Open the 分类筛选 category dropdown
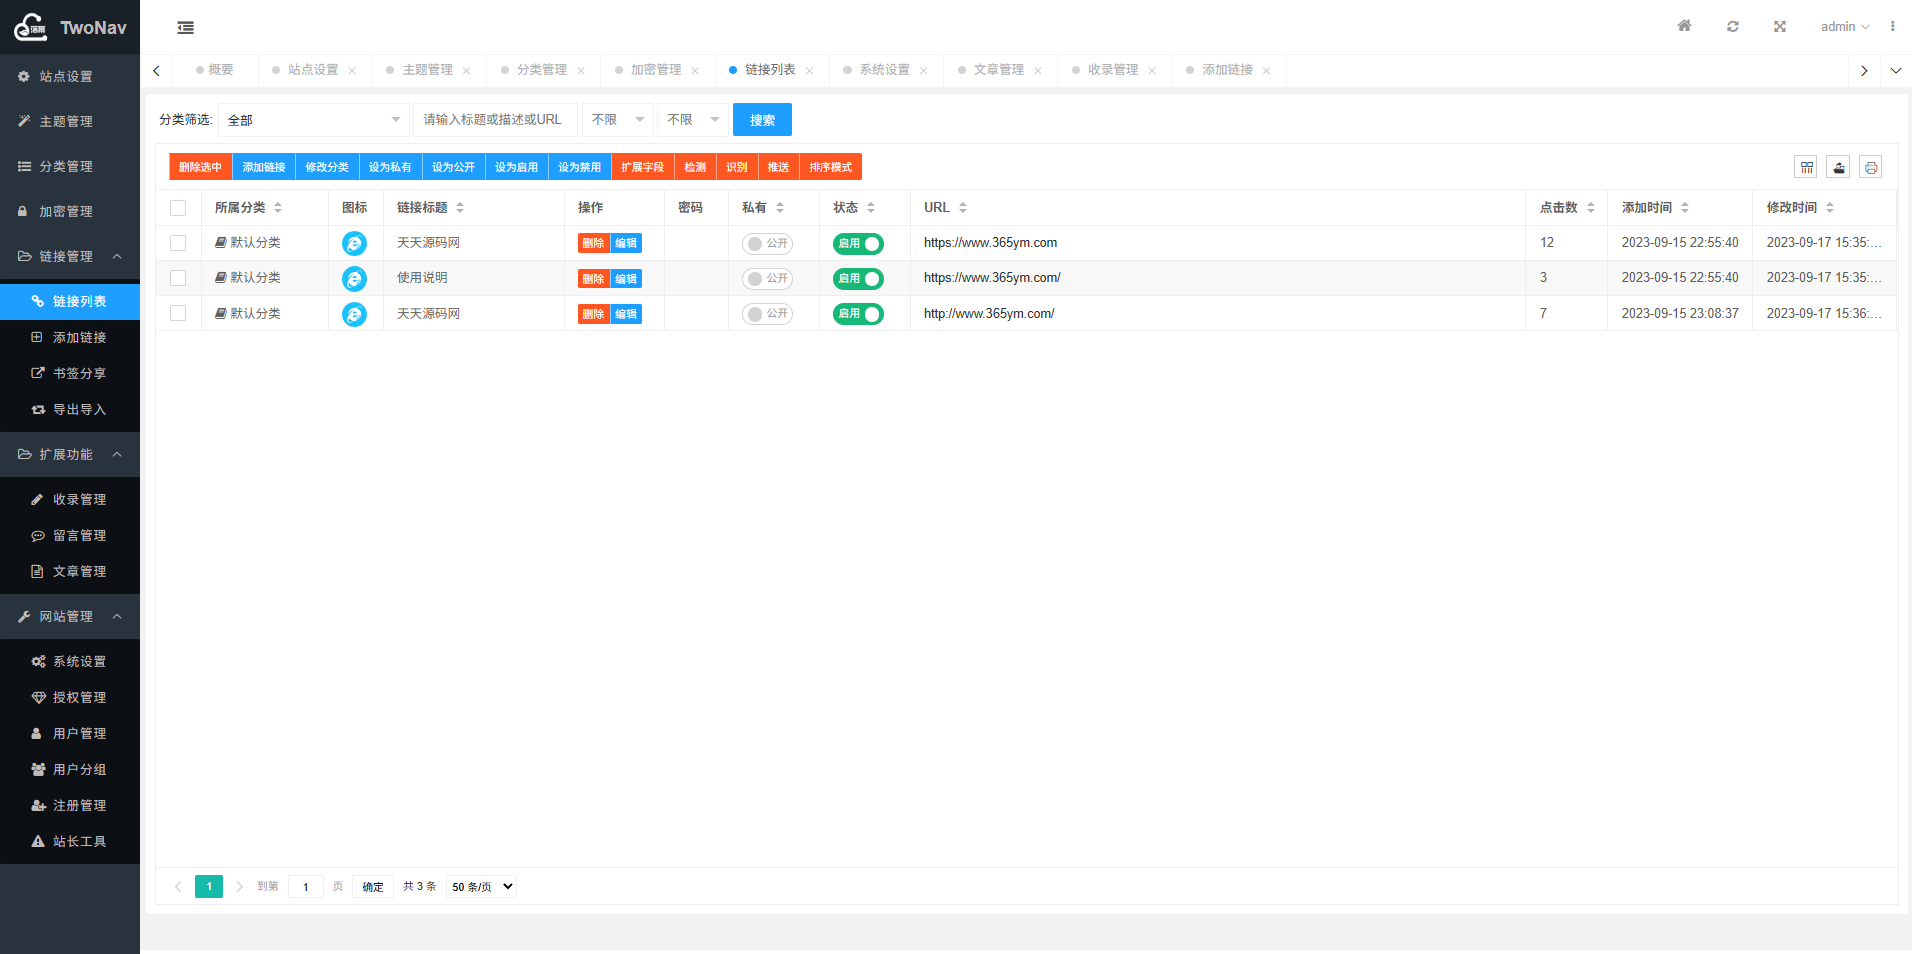This screenshot has width=1912, height=954. tap(313, 119)
